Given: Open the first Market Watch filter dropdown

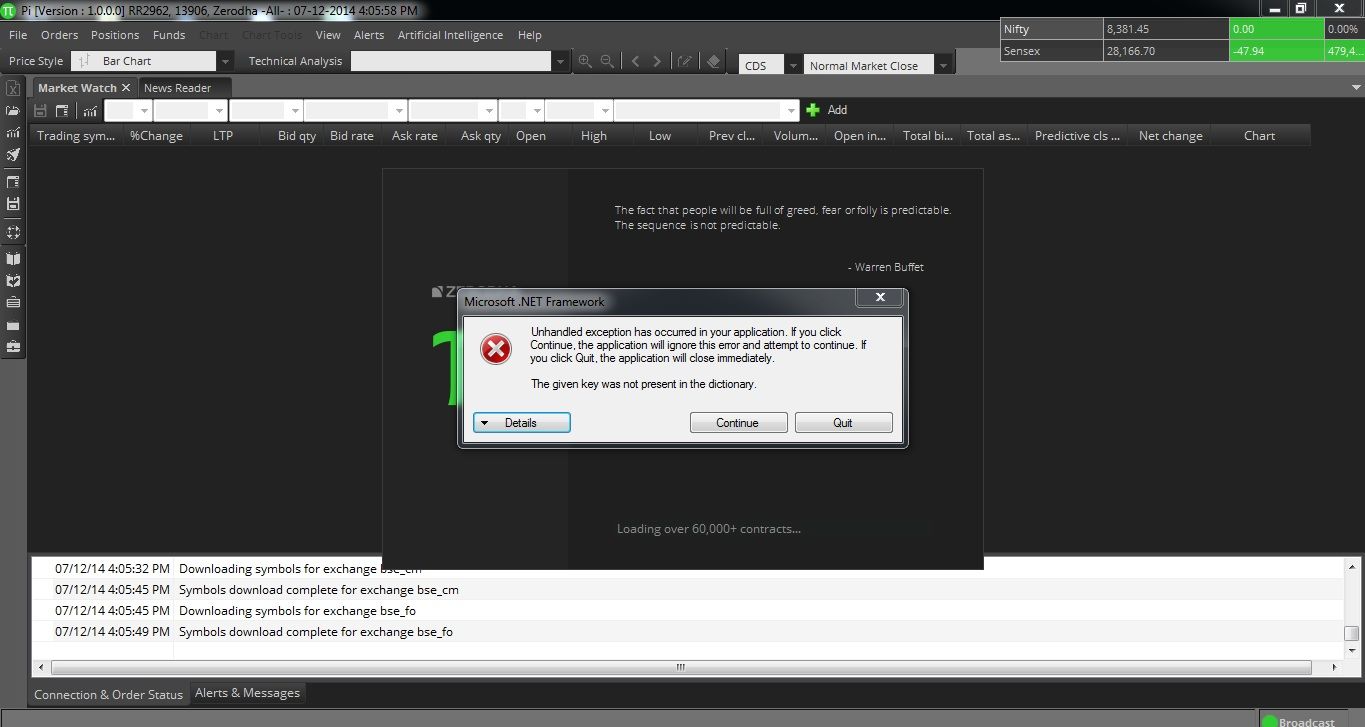Looking at the screenshot, I should [145, 110].
